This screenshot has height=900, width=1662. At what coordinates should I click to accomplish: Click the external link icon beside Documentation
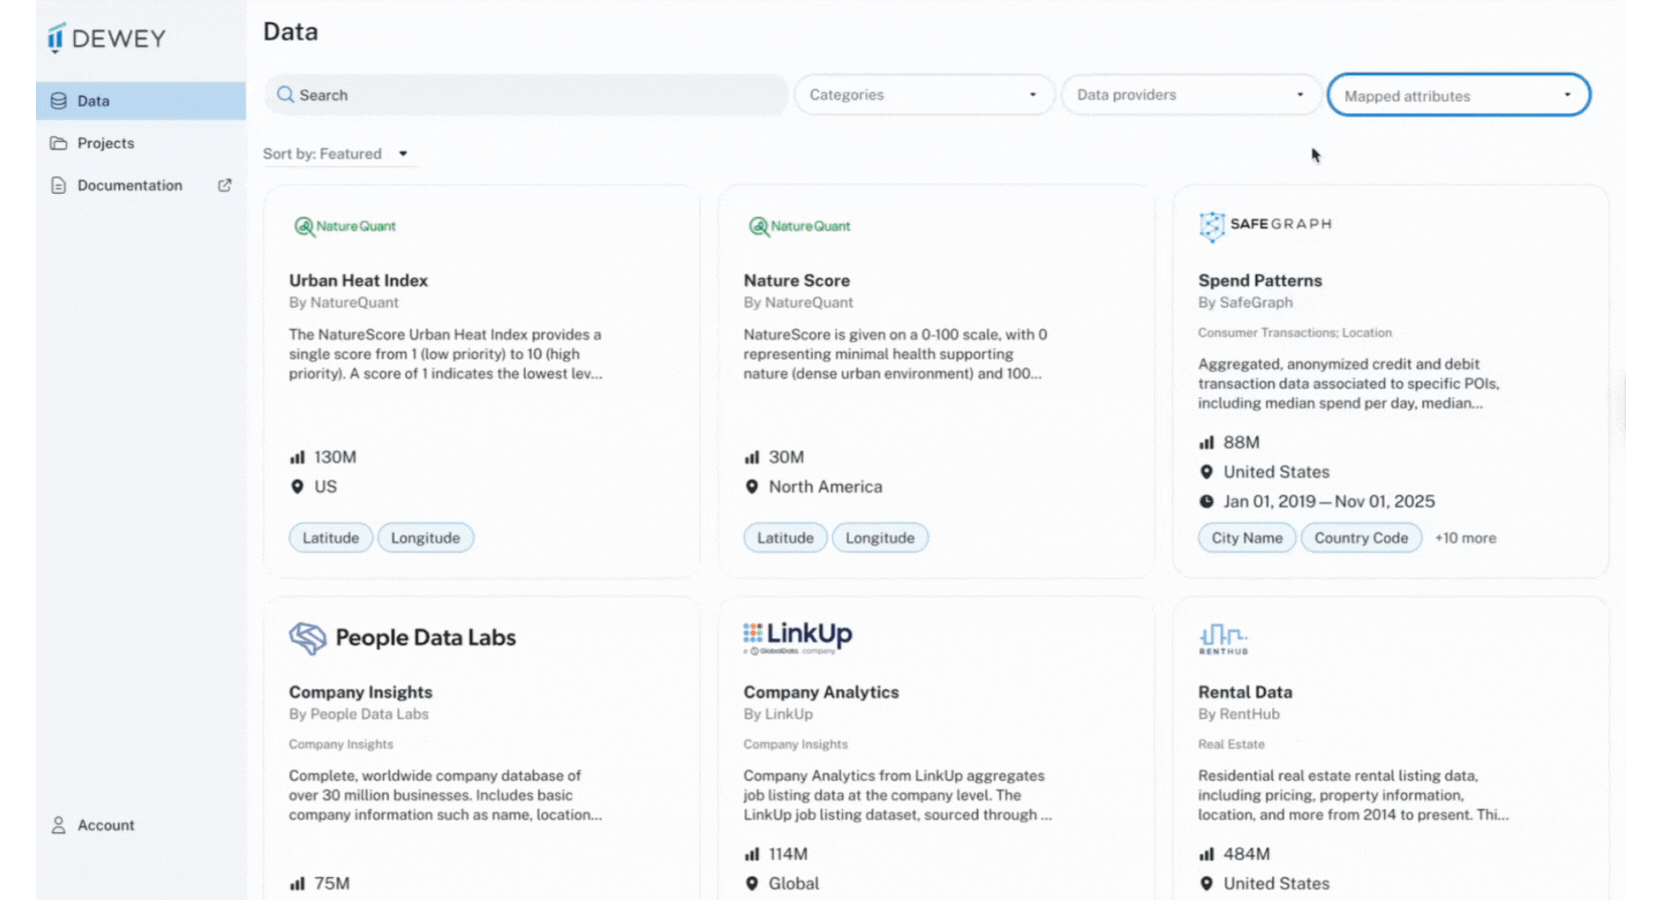pyautogui.click(x=225, y=185)
